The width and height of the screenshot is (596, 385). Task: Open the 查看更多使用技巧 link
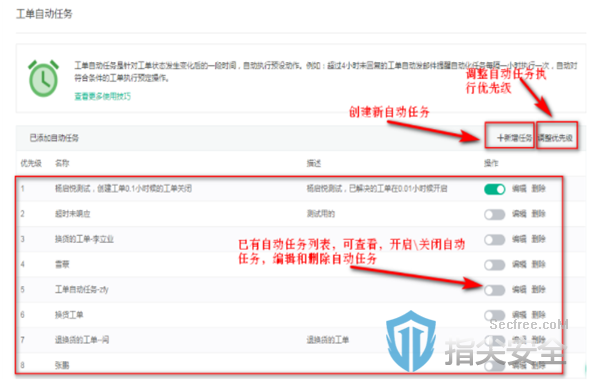click(x=102, y=96)
